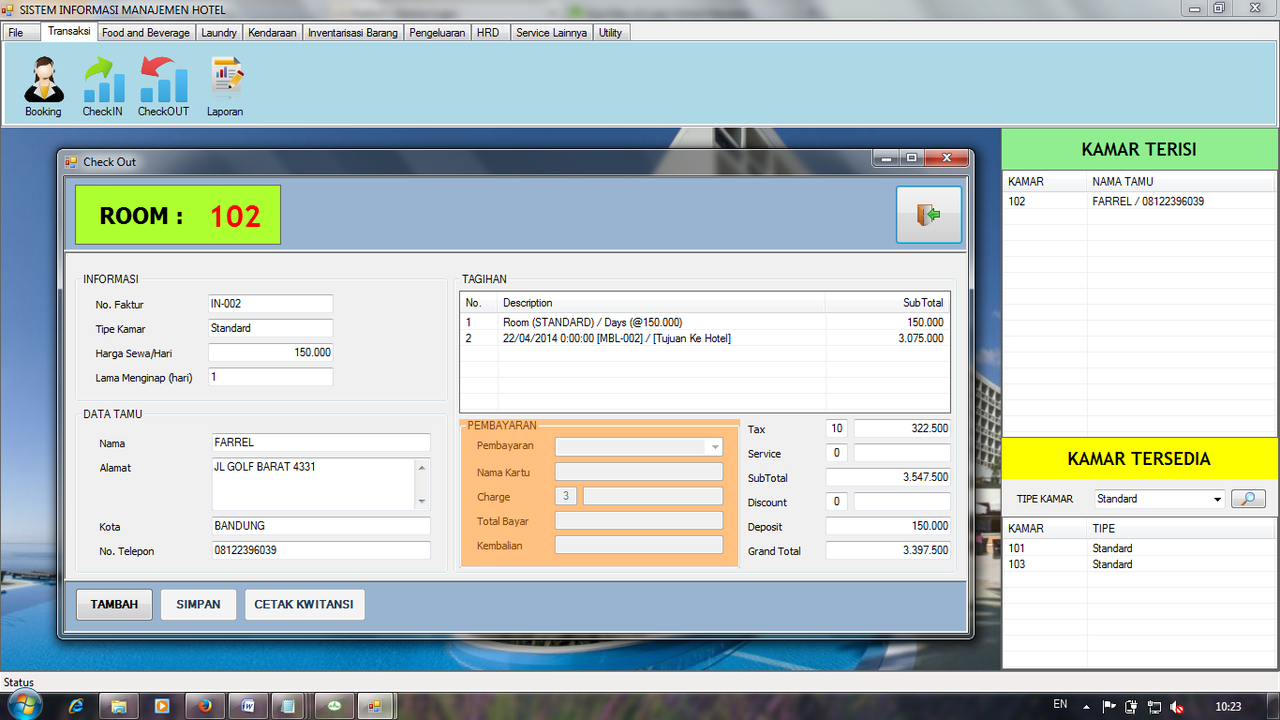Click the SubTotal column header in Tagihan
The height and width of the screenshot is (720, 1280).
887,303
